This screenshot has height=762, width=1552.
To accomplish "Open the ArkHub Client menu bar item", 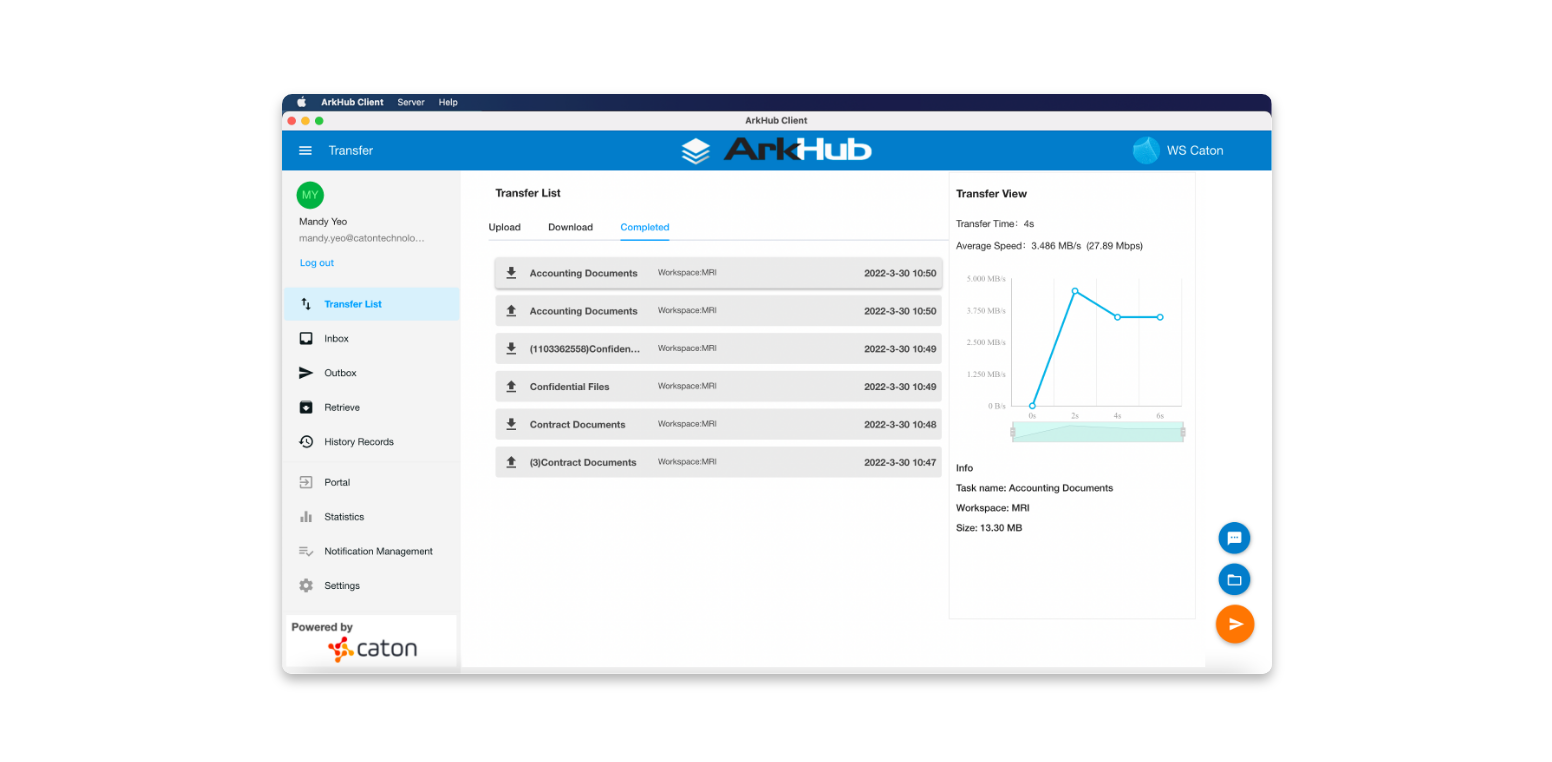I will [352, 102].
